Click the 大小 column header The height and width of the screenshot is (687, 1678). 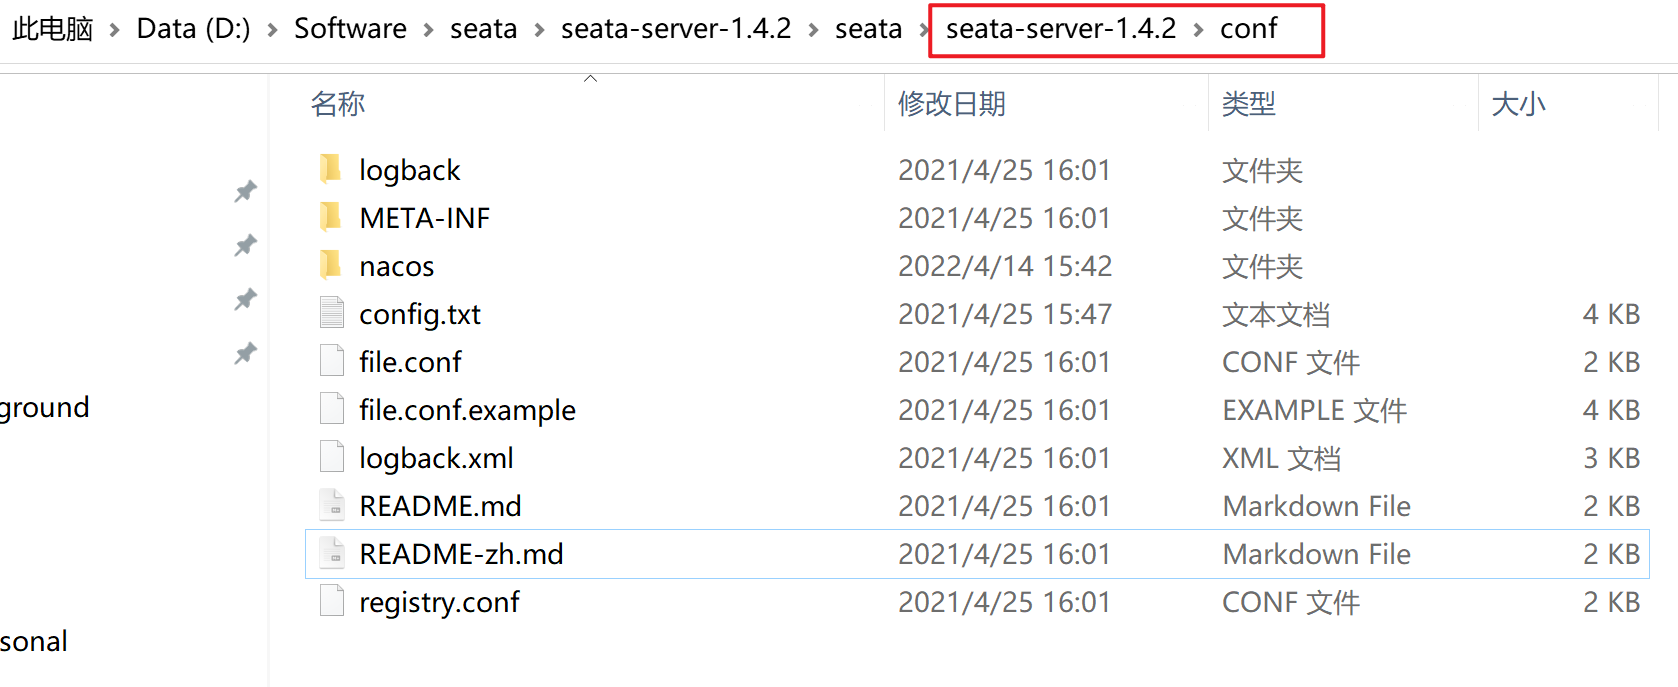tap(1518, 104)
